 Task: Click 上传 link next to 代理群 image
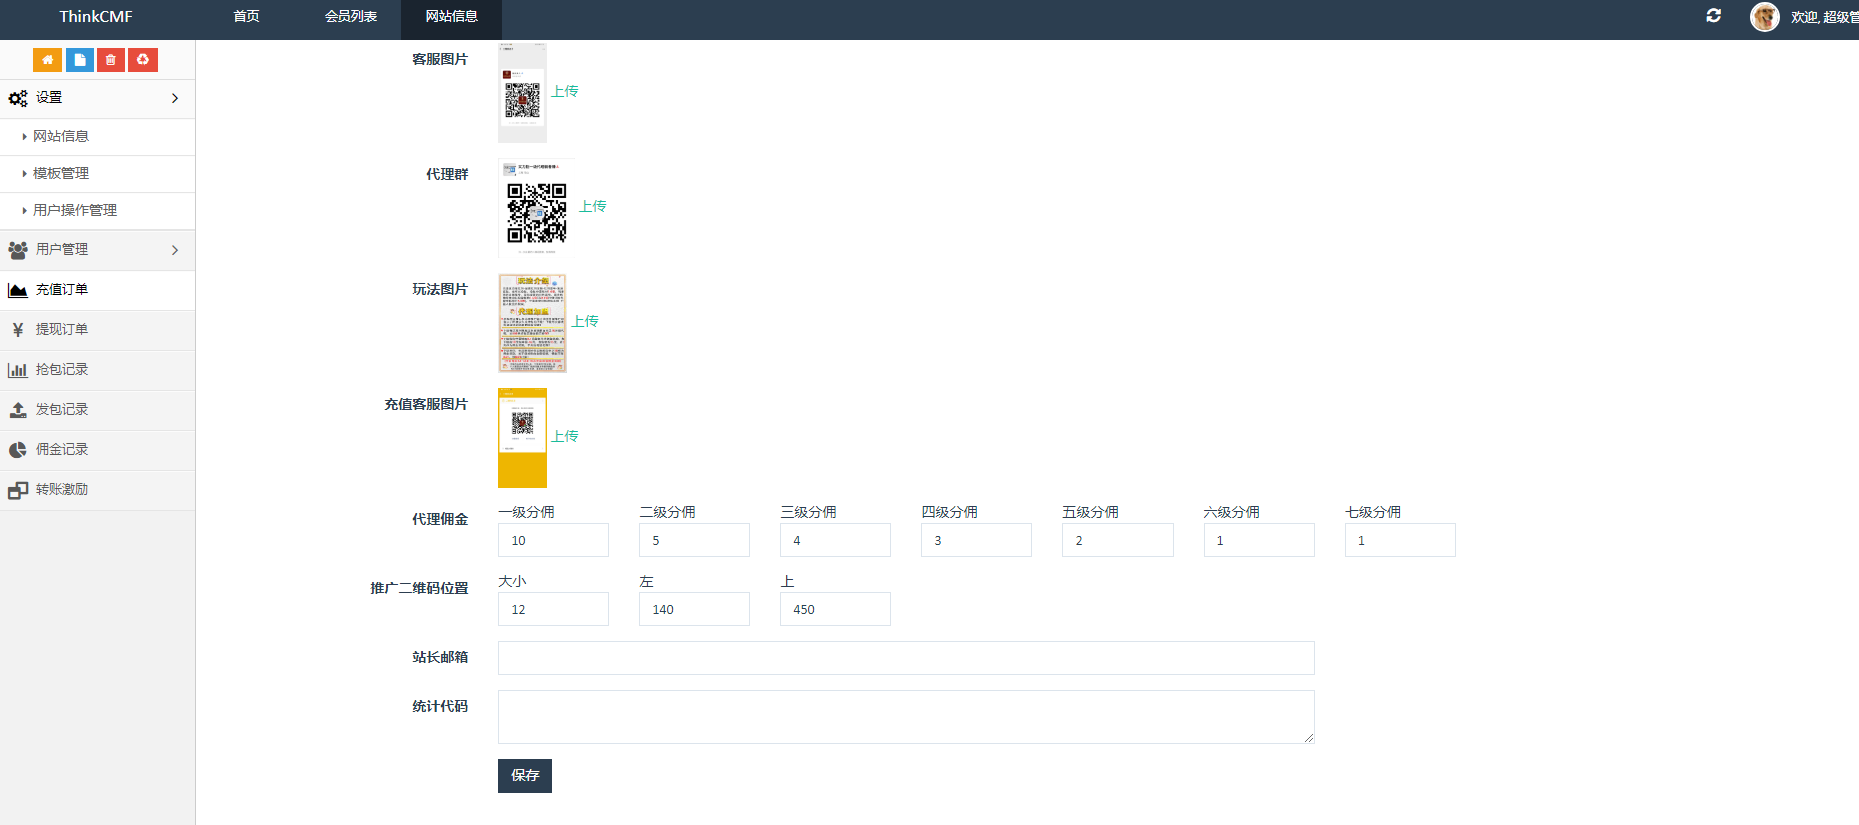coord(593,206)
